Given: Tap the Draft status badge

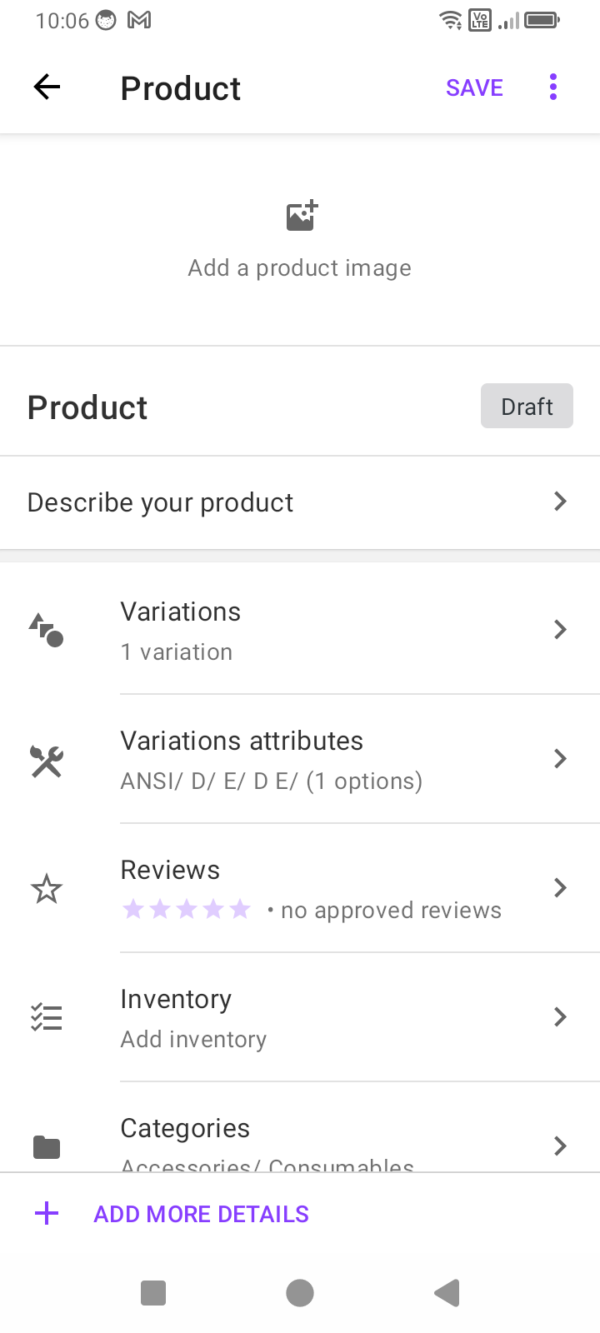Looking at the screenshot, I should (x=526, y=406).
